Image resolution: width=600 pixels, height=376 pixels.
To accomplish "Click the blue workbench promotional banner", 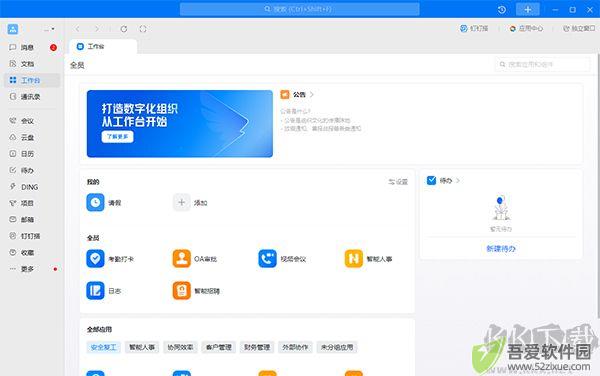I will coord(180,124).
